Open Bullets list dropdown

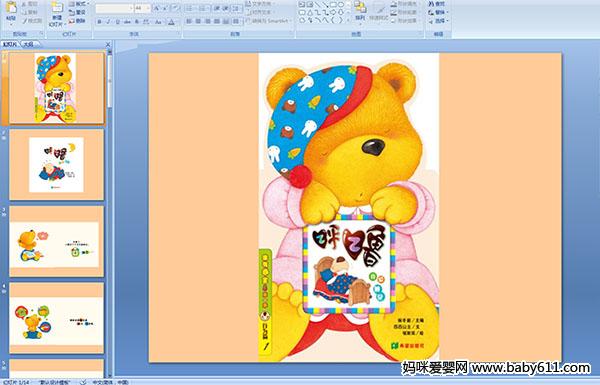tap(191, 8)
